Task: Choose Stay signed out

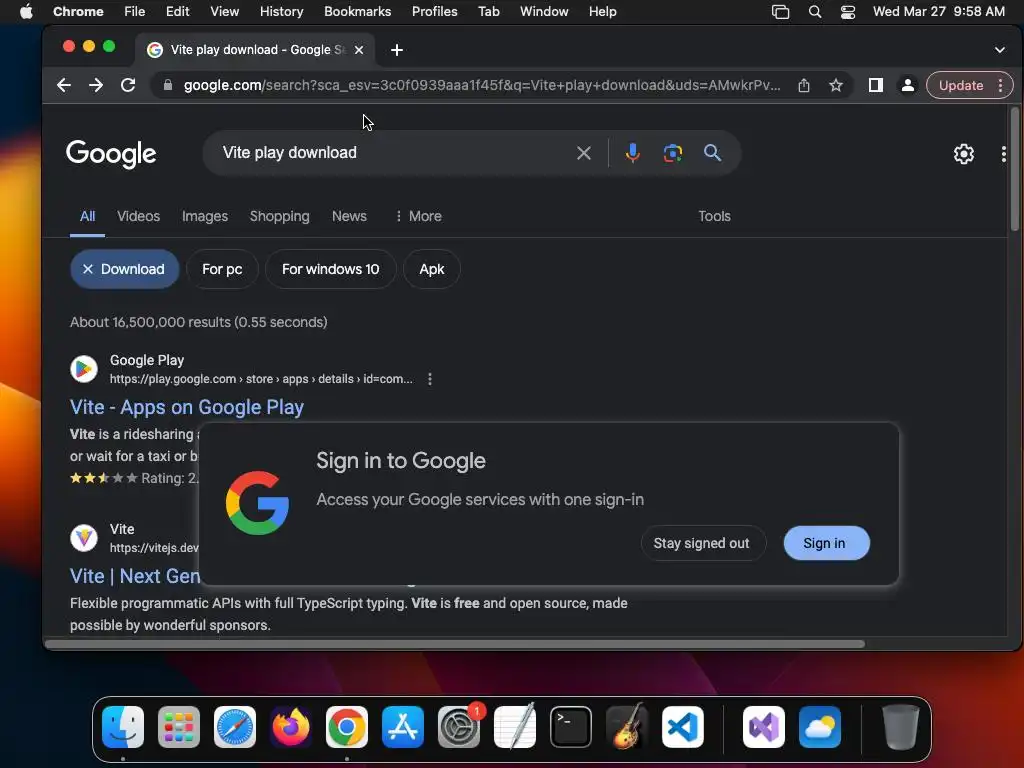Action: 703,543
